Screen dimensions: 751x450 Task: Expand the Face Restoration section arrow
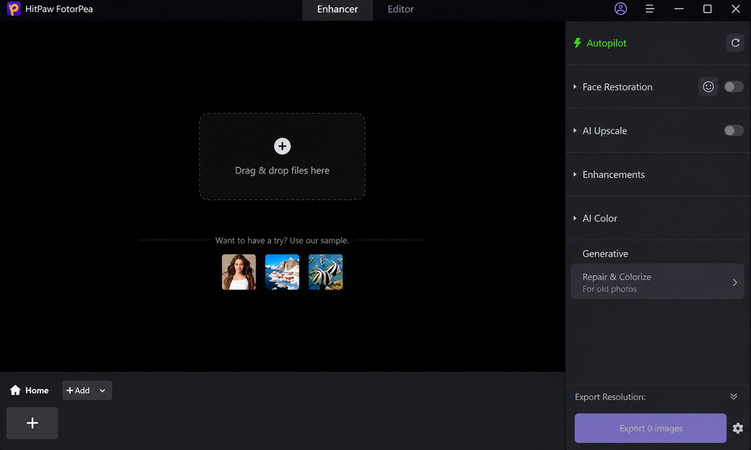pyautogui.click(x=575, y=87)
